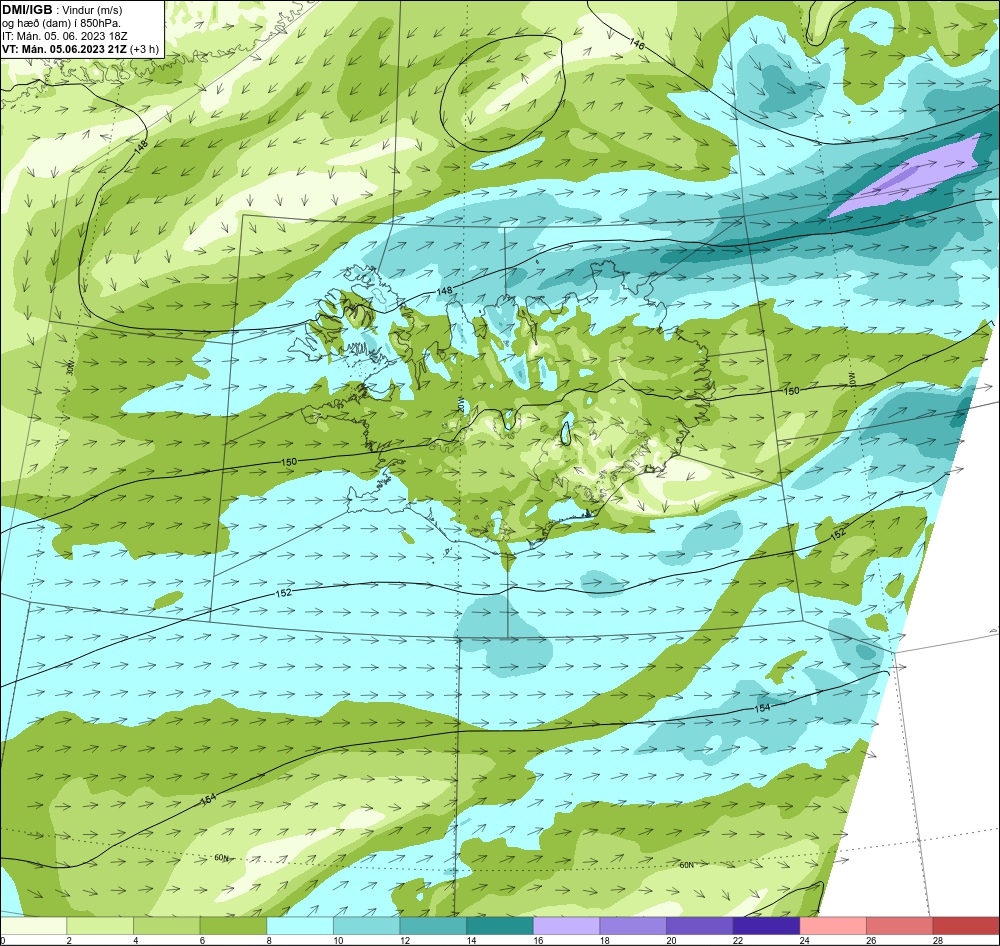The height and width of the screenshot is (946, 1000).
Task: Pick the palest 0–2 m/s legend swatch
Action: 33,926
